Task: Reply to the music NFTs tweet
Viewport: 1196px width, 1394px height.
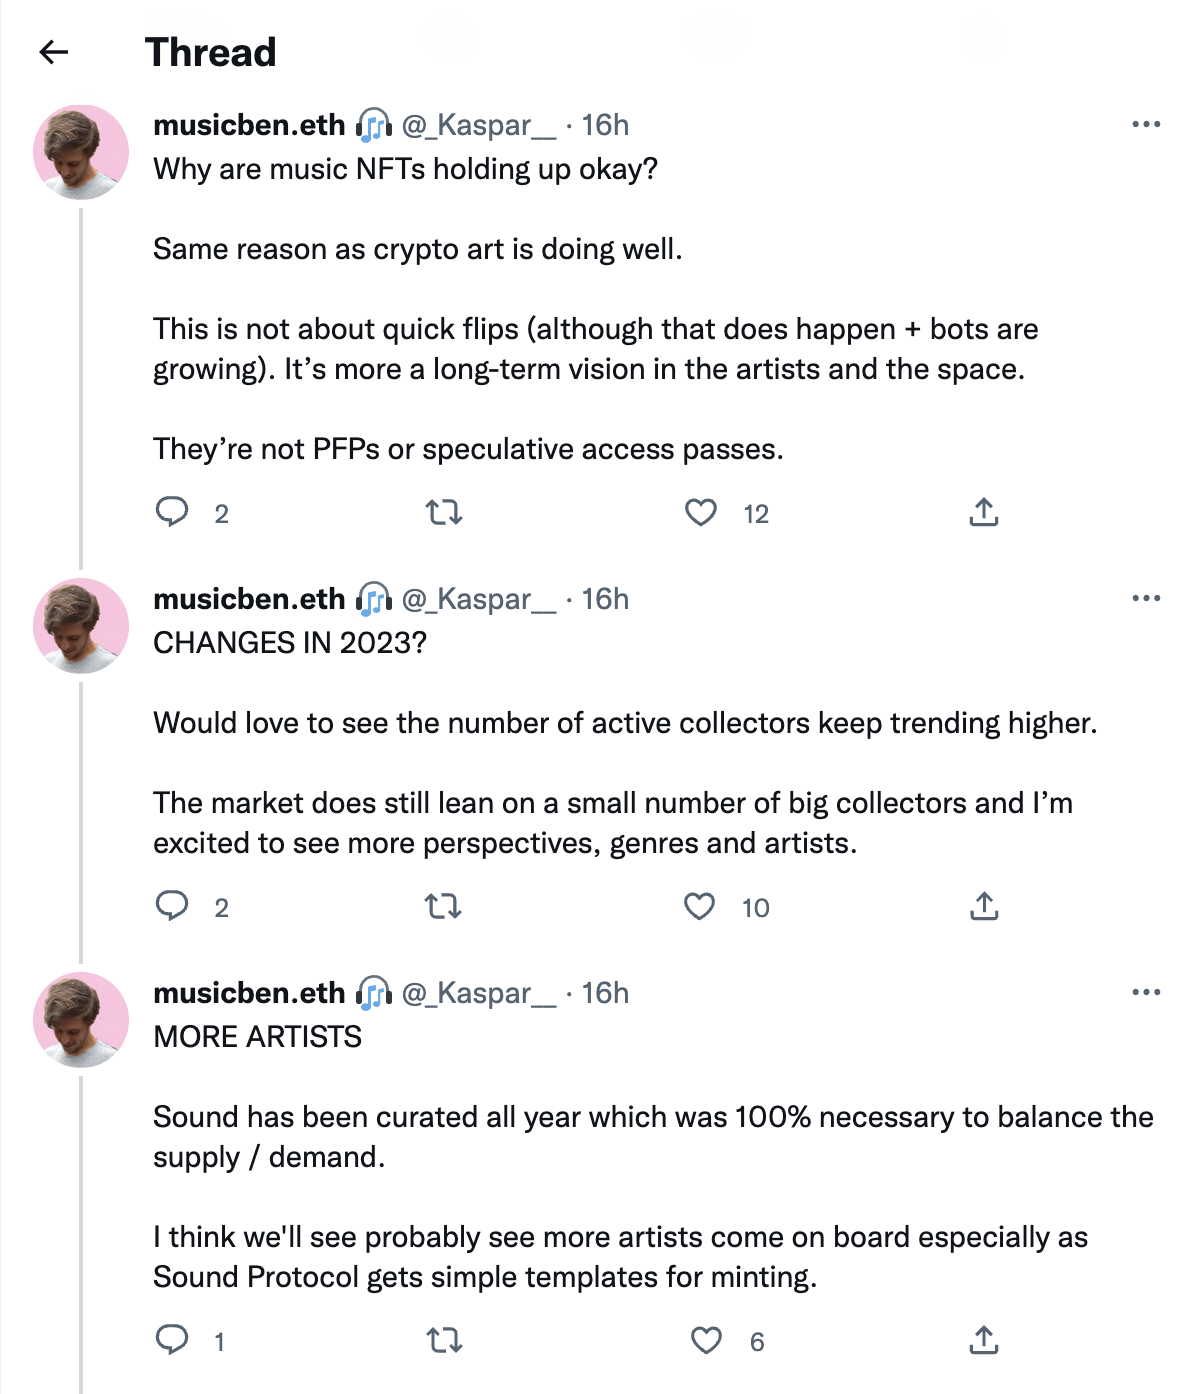Action: tap(172, 512)
